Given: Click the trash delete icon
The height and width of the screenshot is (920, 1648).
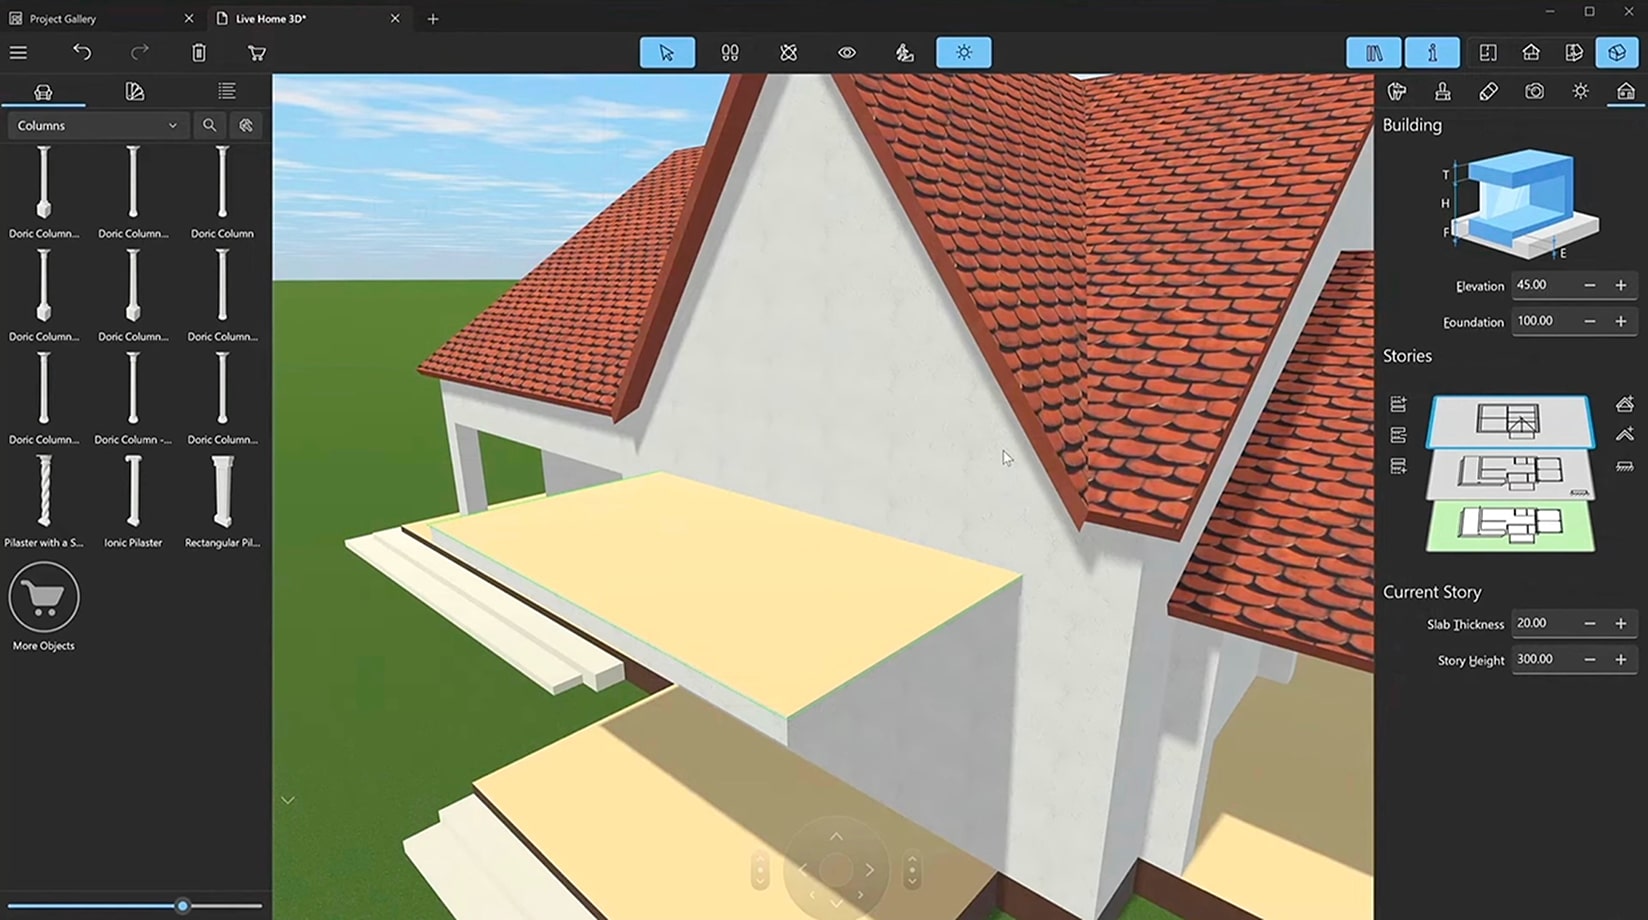Looking at the screenshot, I should [x=199, y=52].
